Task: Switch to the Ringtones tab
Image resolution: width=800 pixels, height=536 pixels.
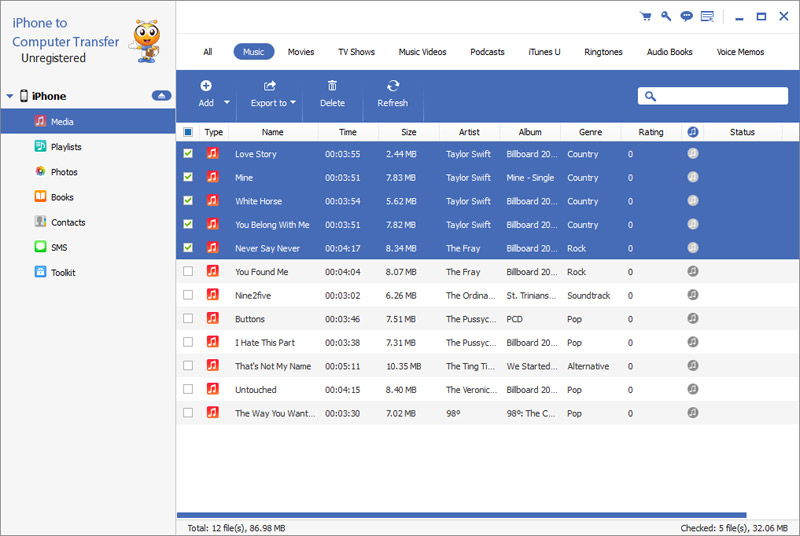Action: (604, 52)
